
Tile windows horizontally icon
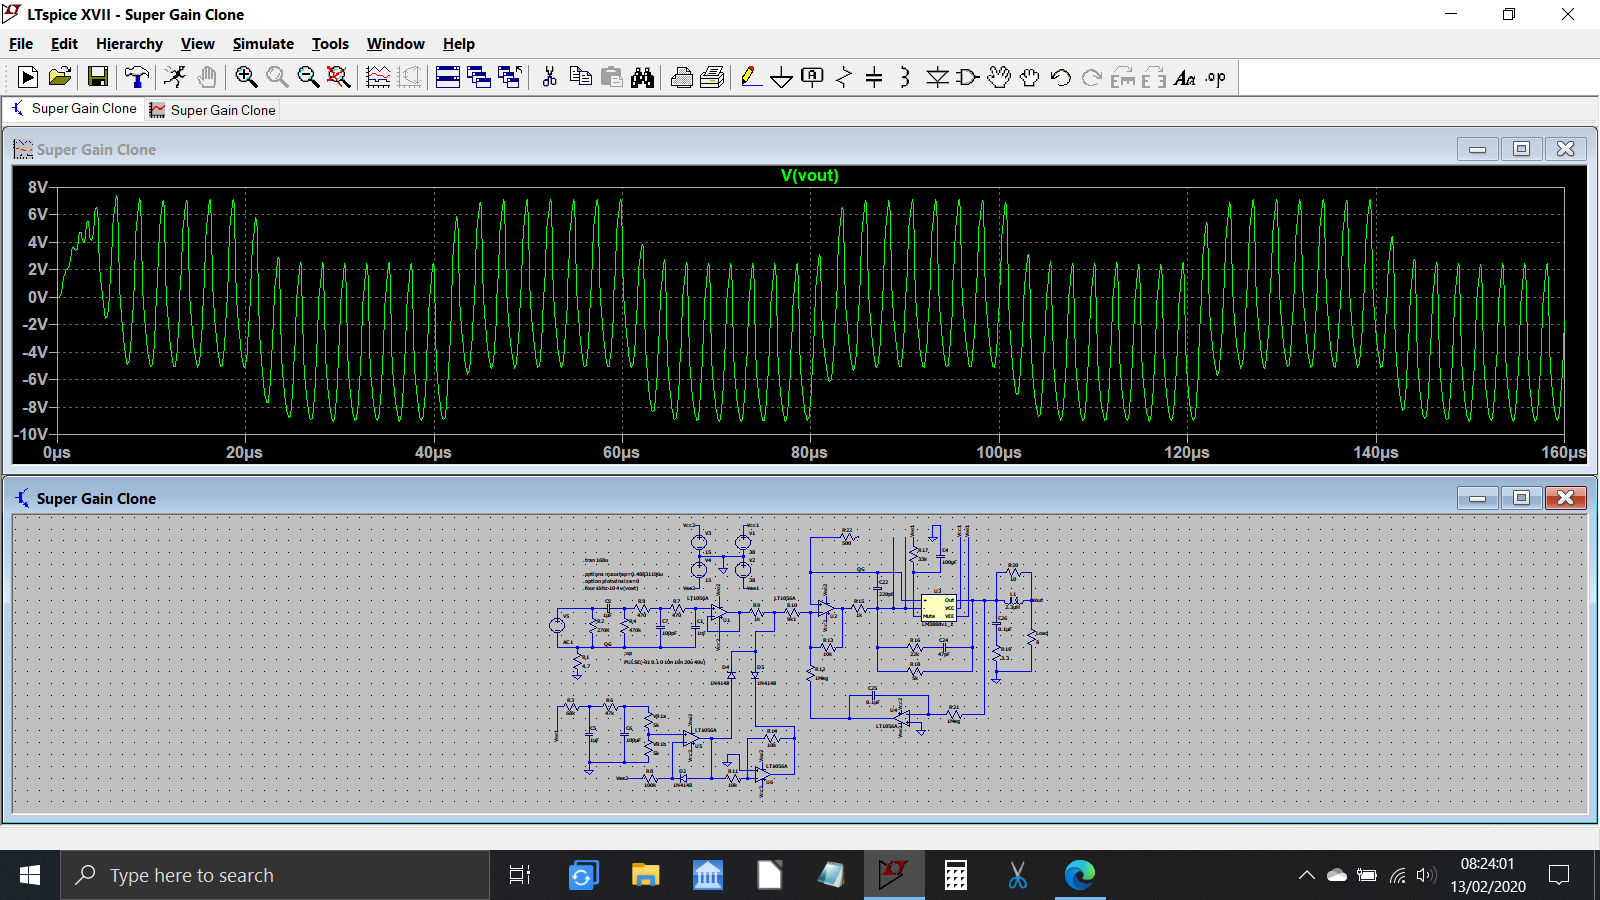[x=448, y=77]
